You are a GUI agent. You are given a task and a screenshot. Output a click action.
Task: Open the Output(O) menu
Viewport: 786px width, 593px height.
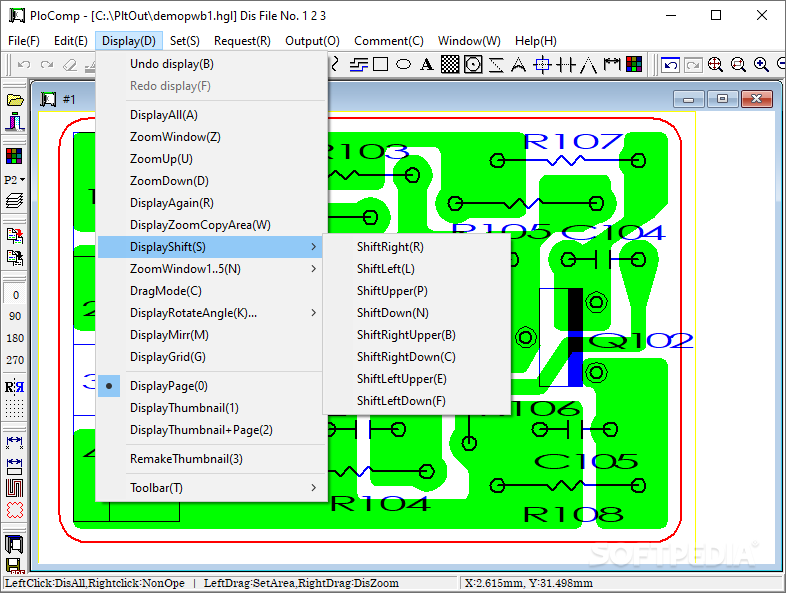point(312,41)
